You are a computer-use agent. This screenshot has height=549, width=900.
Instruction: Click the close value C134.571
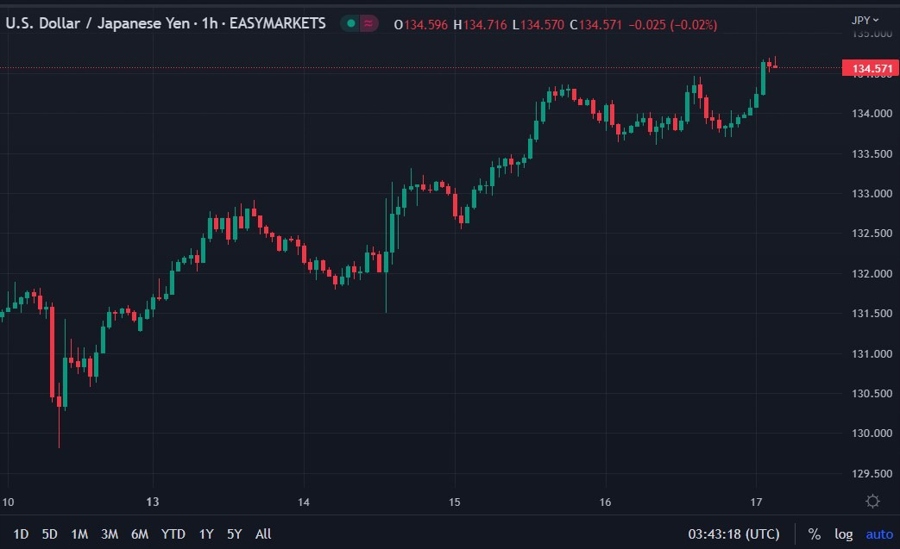tap(596, 25)
